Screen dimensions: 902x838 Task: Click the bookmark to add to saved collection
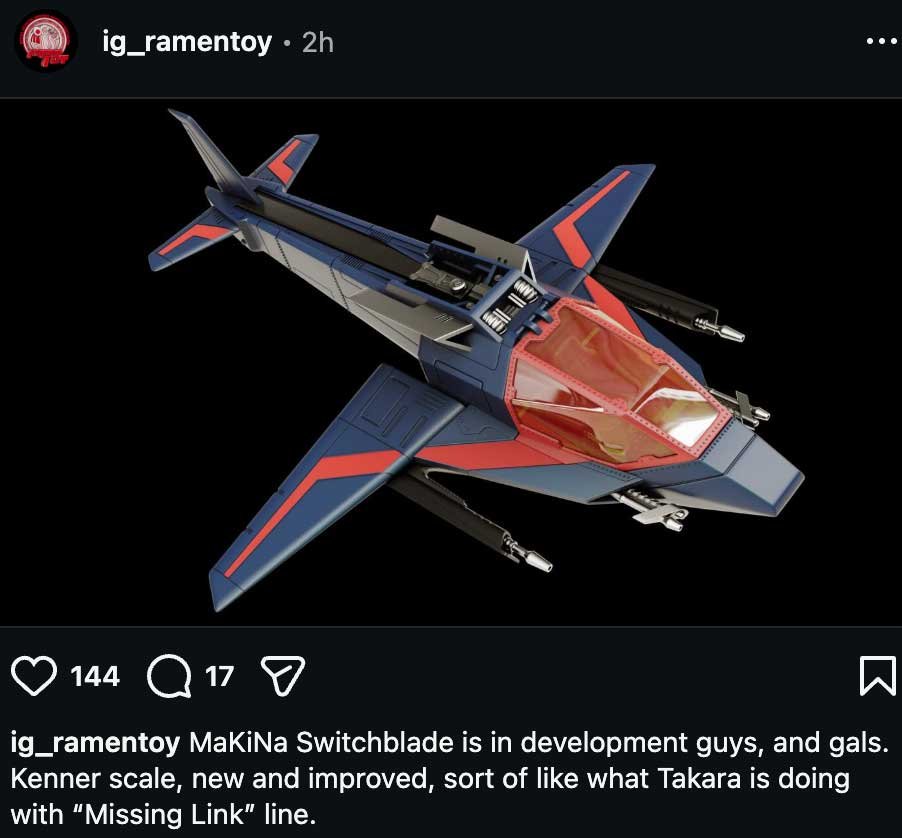pos(876,676)
